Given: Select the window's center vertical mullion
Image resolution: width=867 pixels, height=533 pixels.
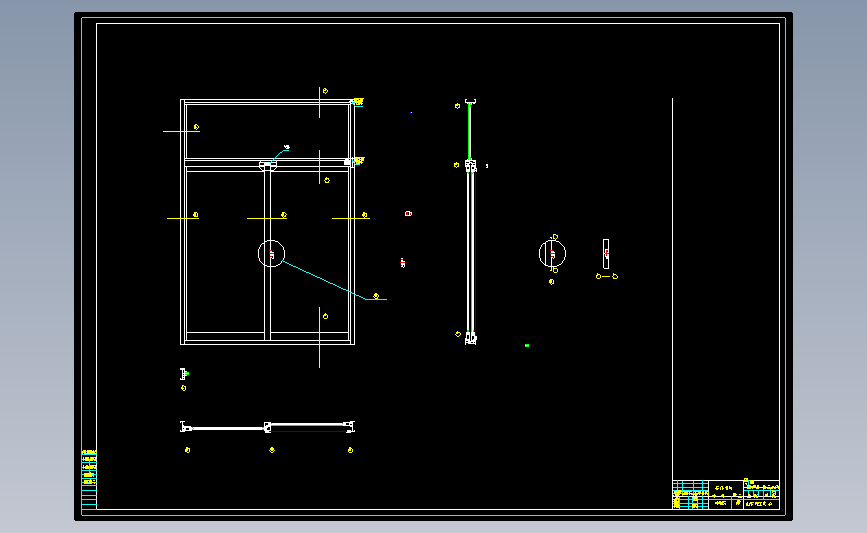Looking at the screenshot, I should 268,252.
